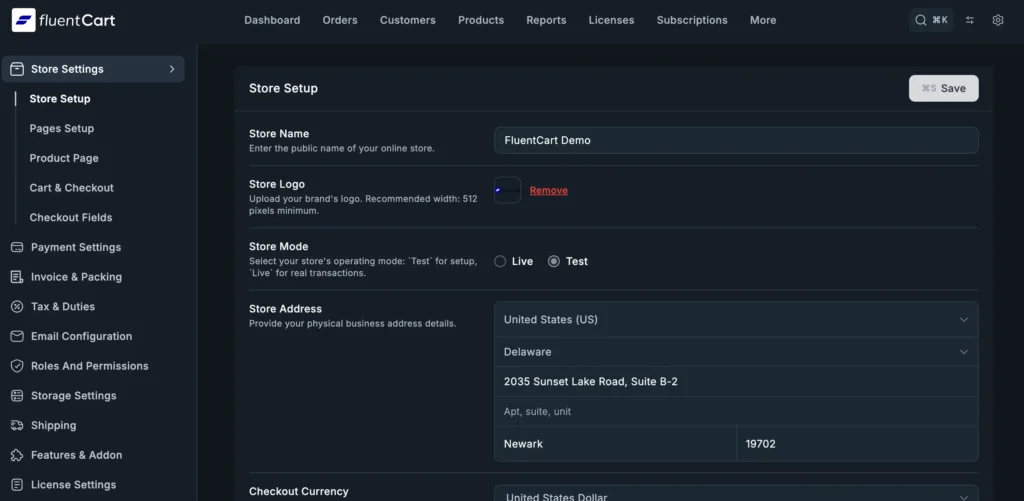Open Pages Setup in the sidebar
Viewport: 1024px width, 501px height.
point(61,128)
